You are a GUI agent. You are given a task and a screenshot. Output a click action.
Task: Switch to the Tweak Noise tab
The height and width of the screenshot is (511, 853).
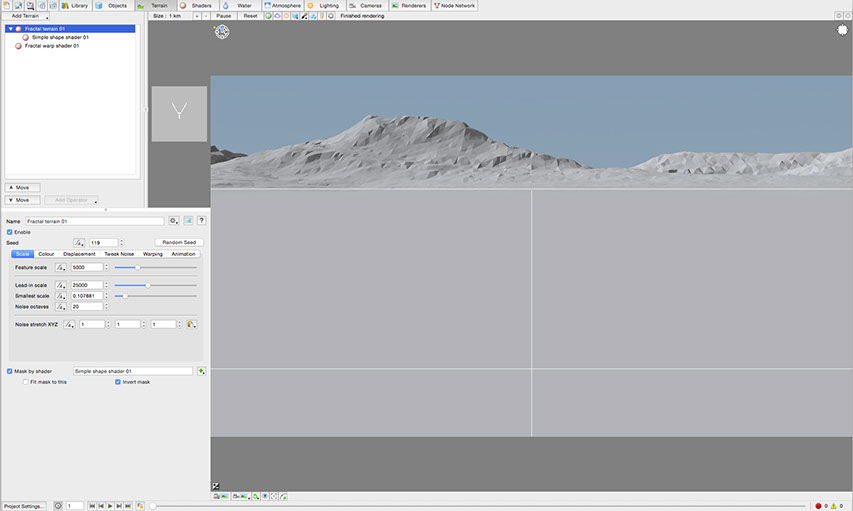tap(119, 254)
